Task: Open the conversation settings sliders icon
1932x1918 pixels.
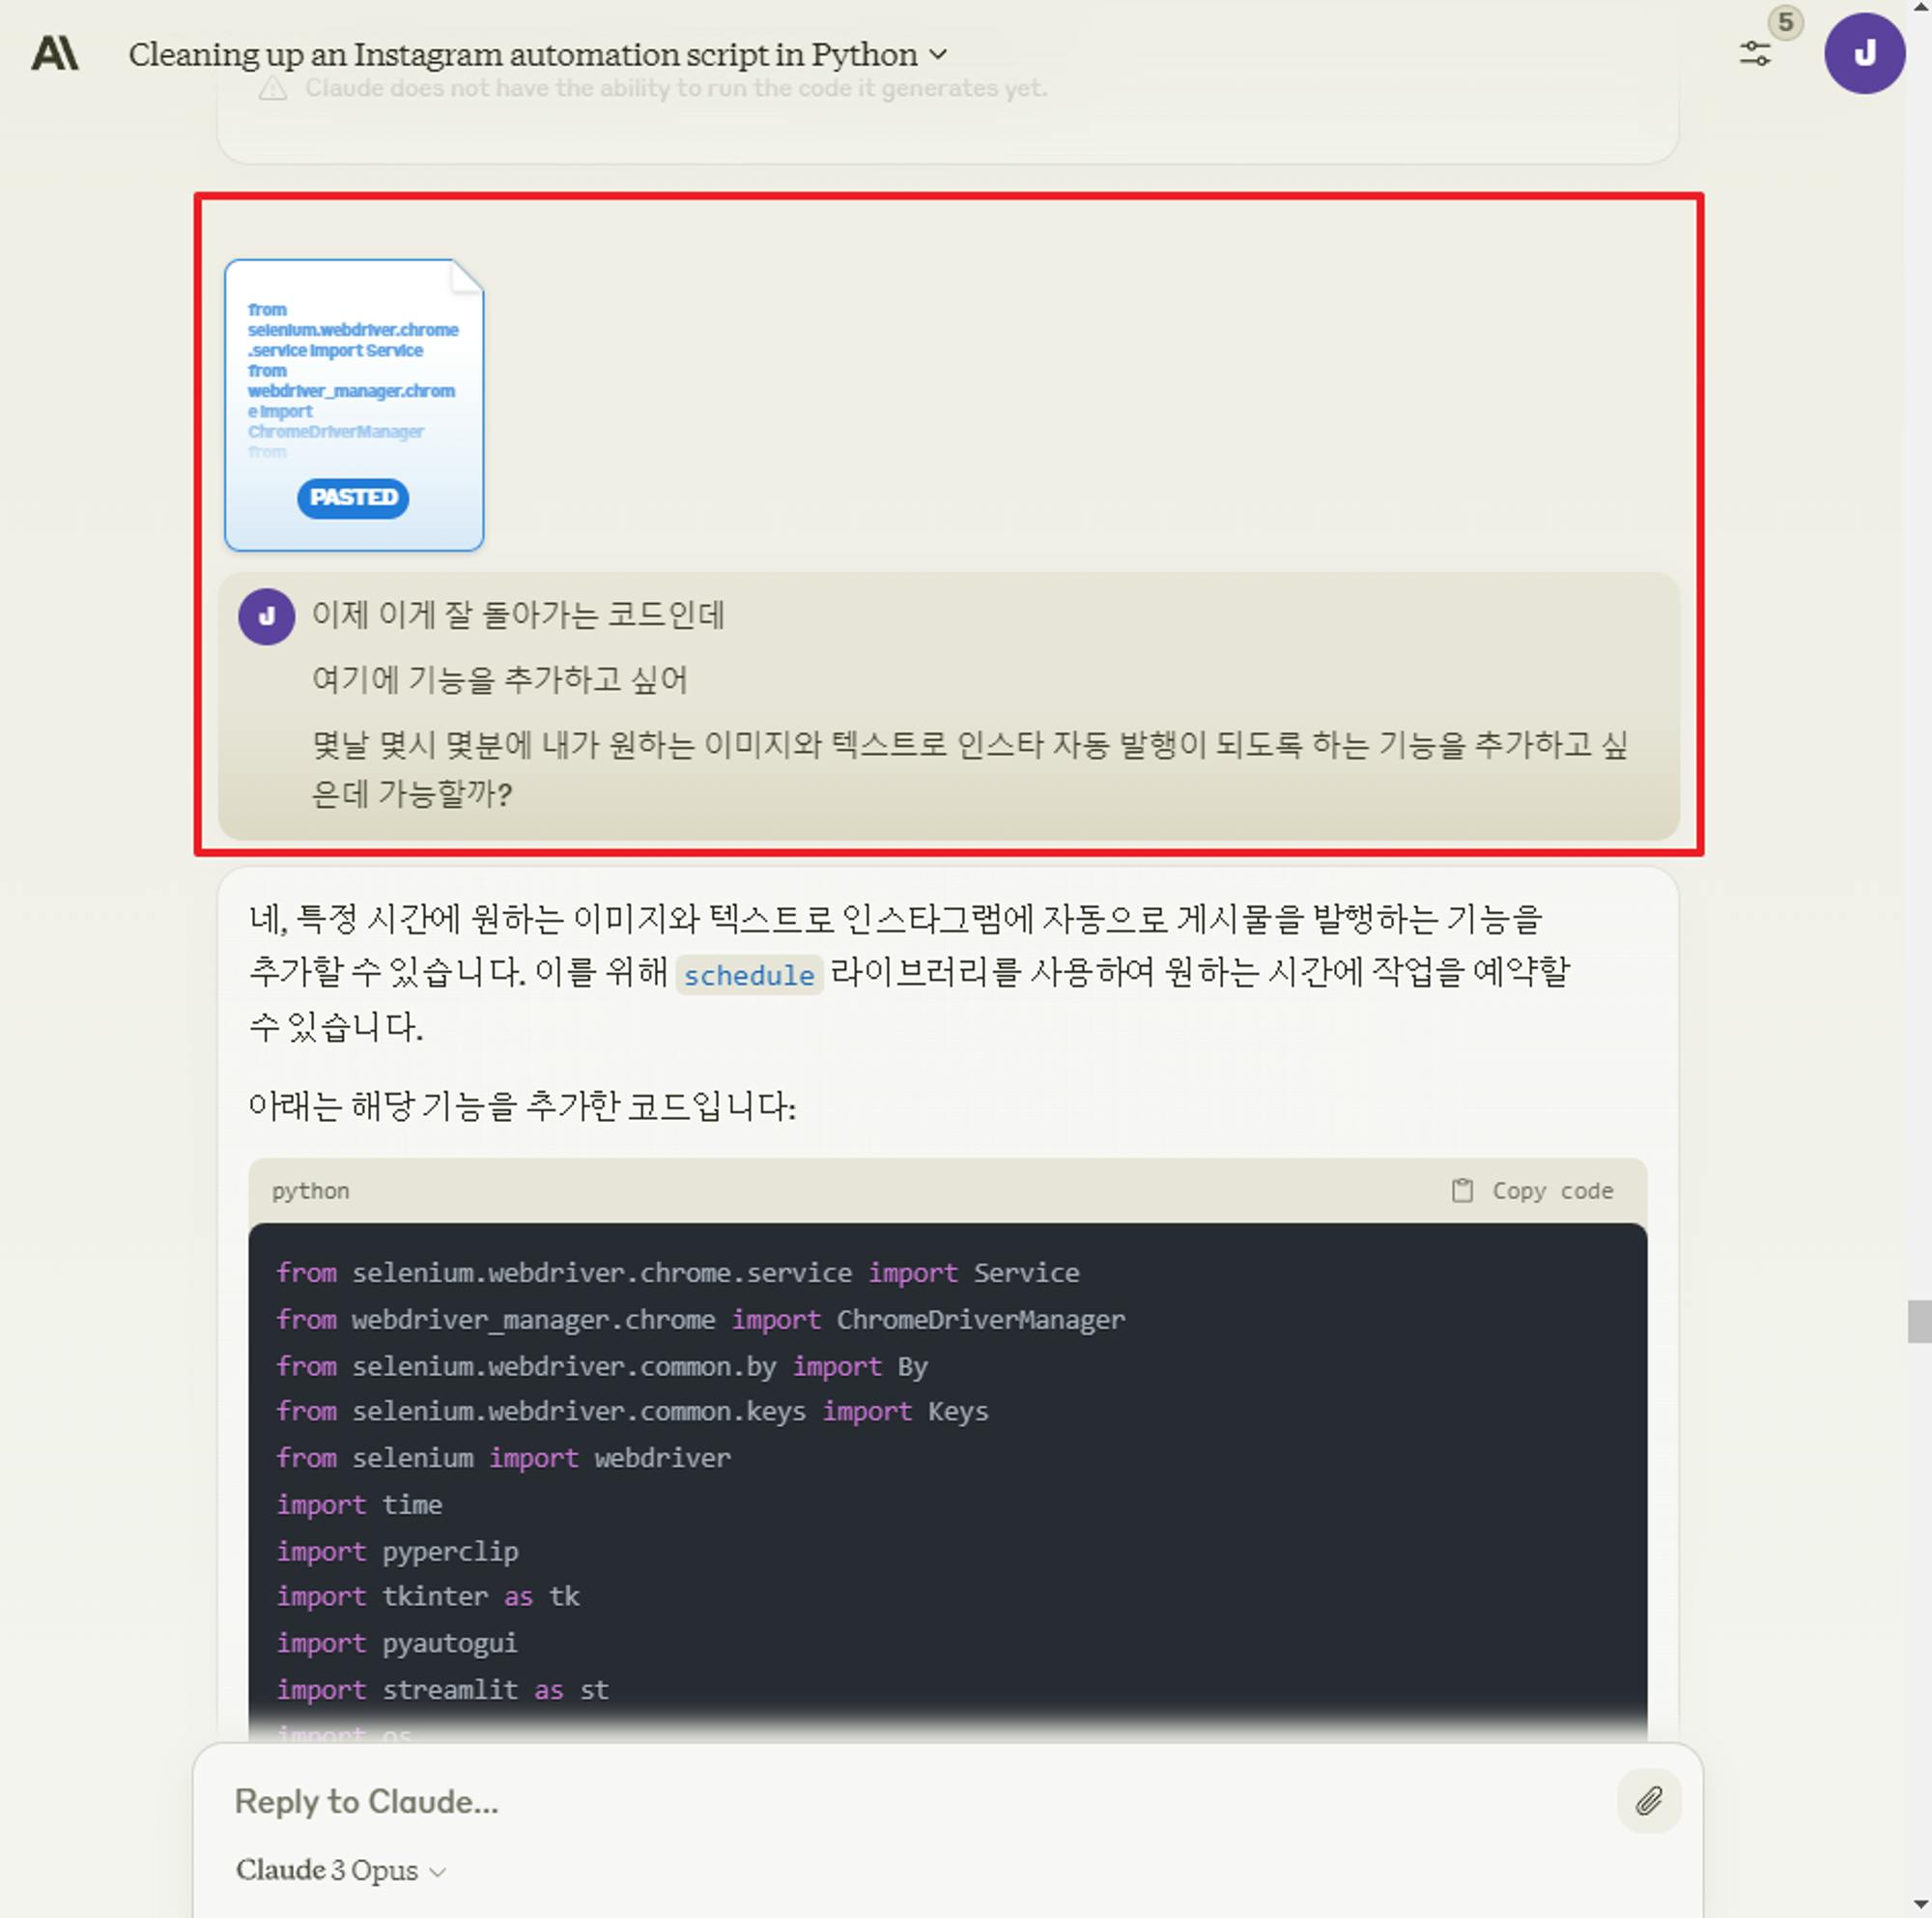Action: point(1754,54)
